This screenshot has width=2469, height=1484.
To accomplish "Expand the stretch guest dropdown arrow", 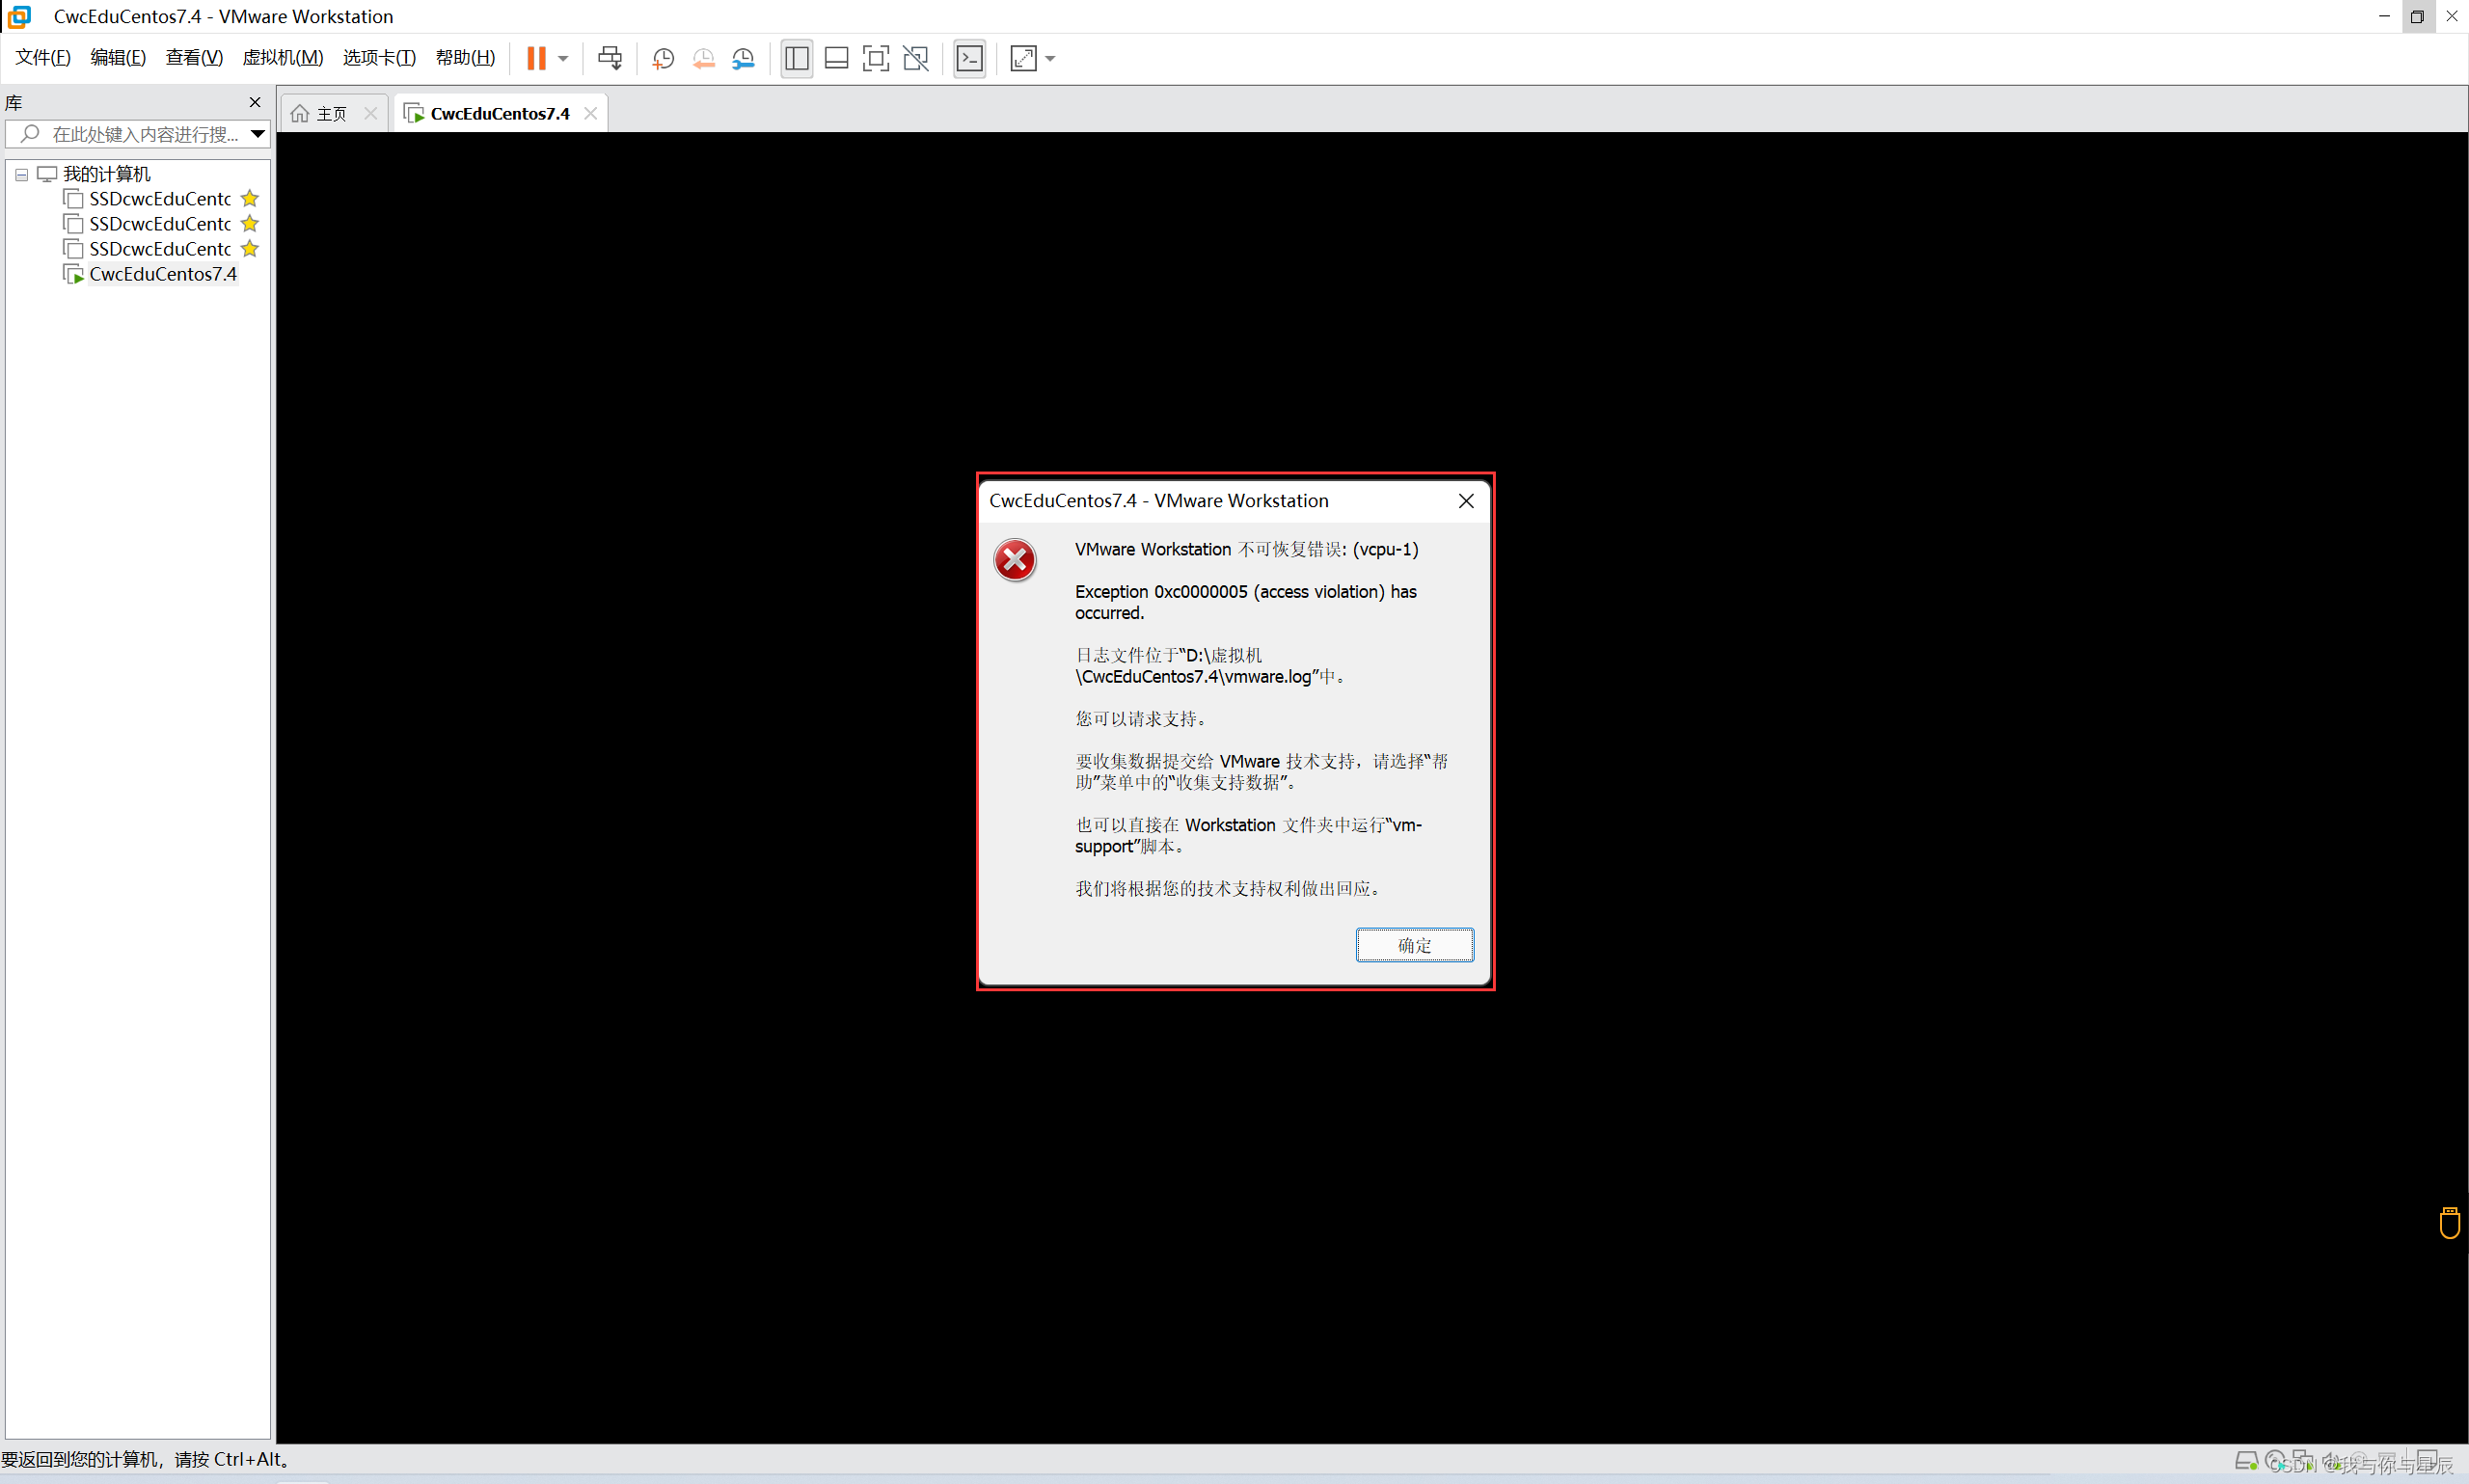I will coord(1050,58).
